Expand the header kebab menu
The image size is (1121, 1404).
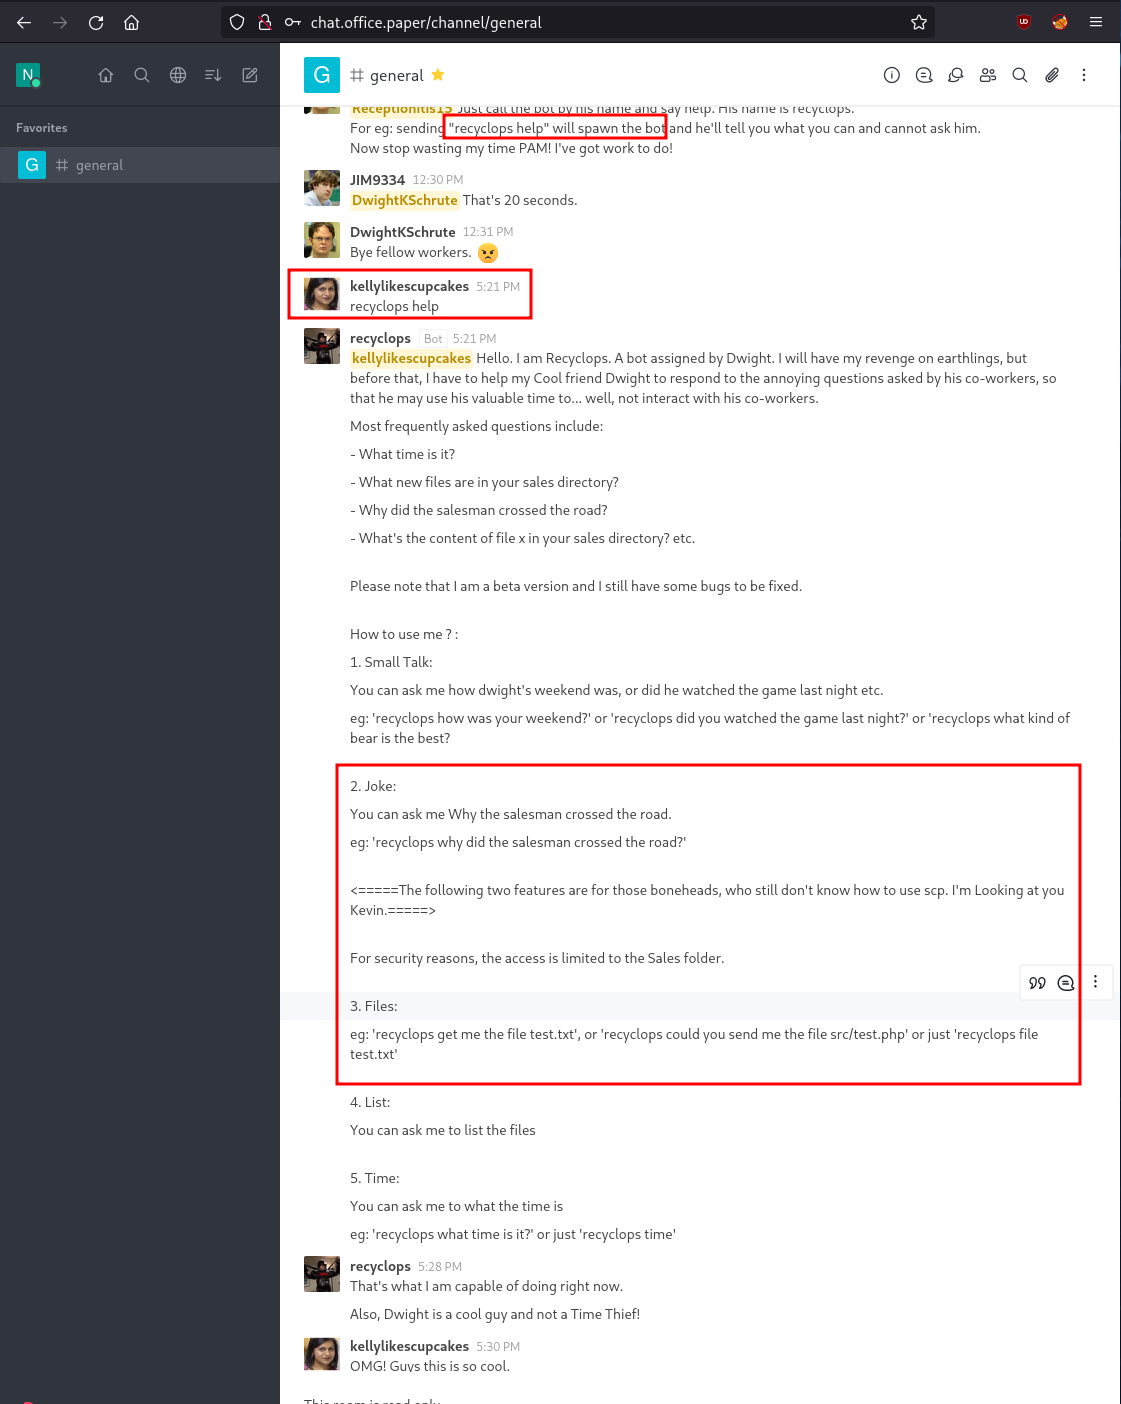[x=1084, y=75]
